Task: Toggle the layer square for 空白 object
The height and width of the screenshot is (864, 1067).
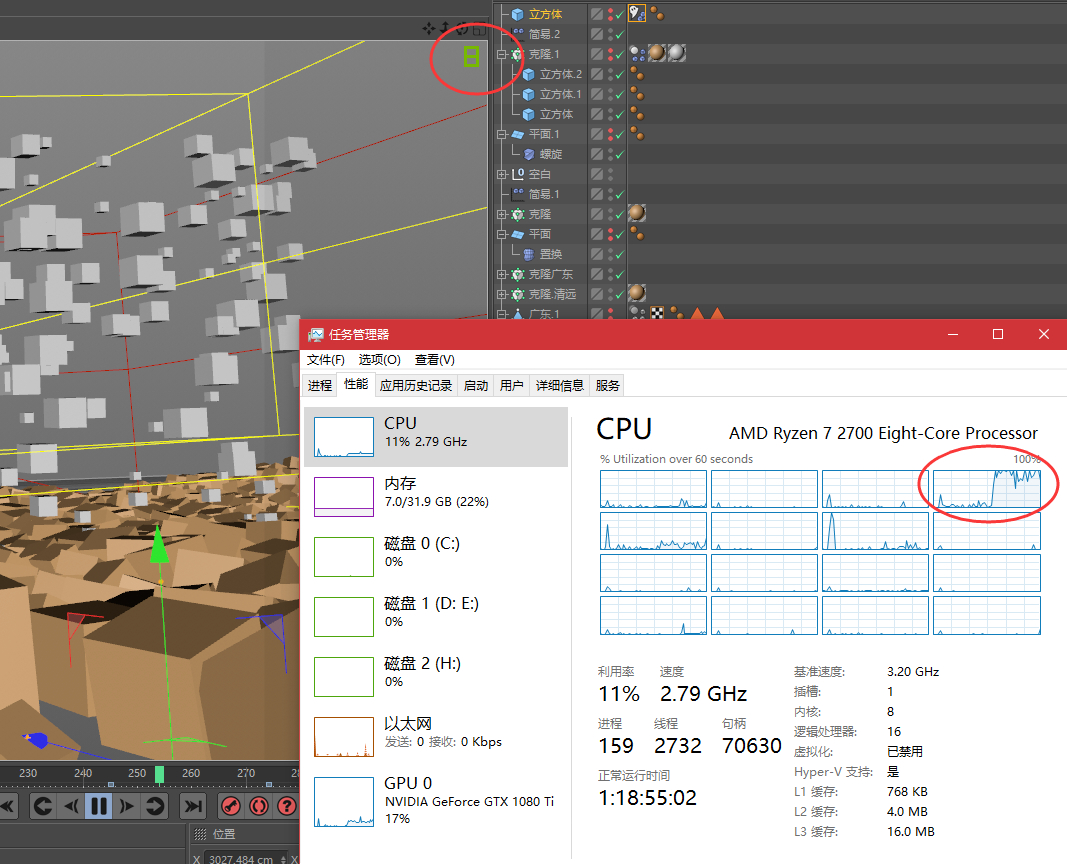Action: pyautogui.click(x=597, y=174)
